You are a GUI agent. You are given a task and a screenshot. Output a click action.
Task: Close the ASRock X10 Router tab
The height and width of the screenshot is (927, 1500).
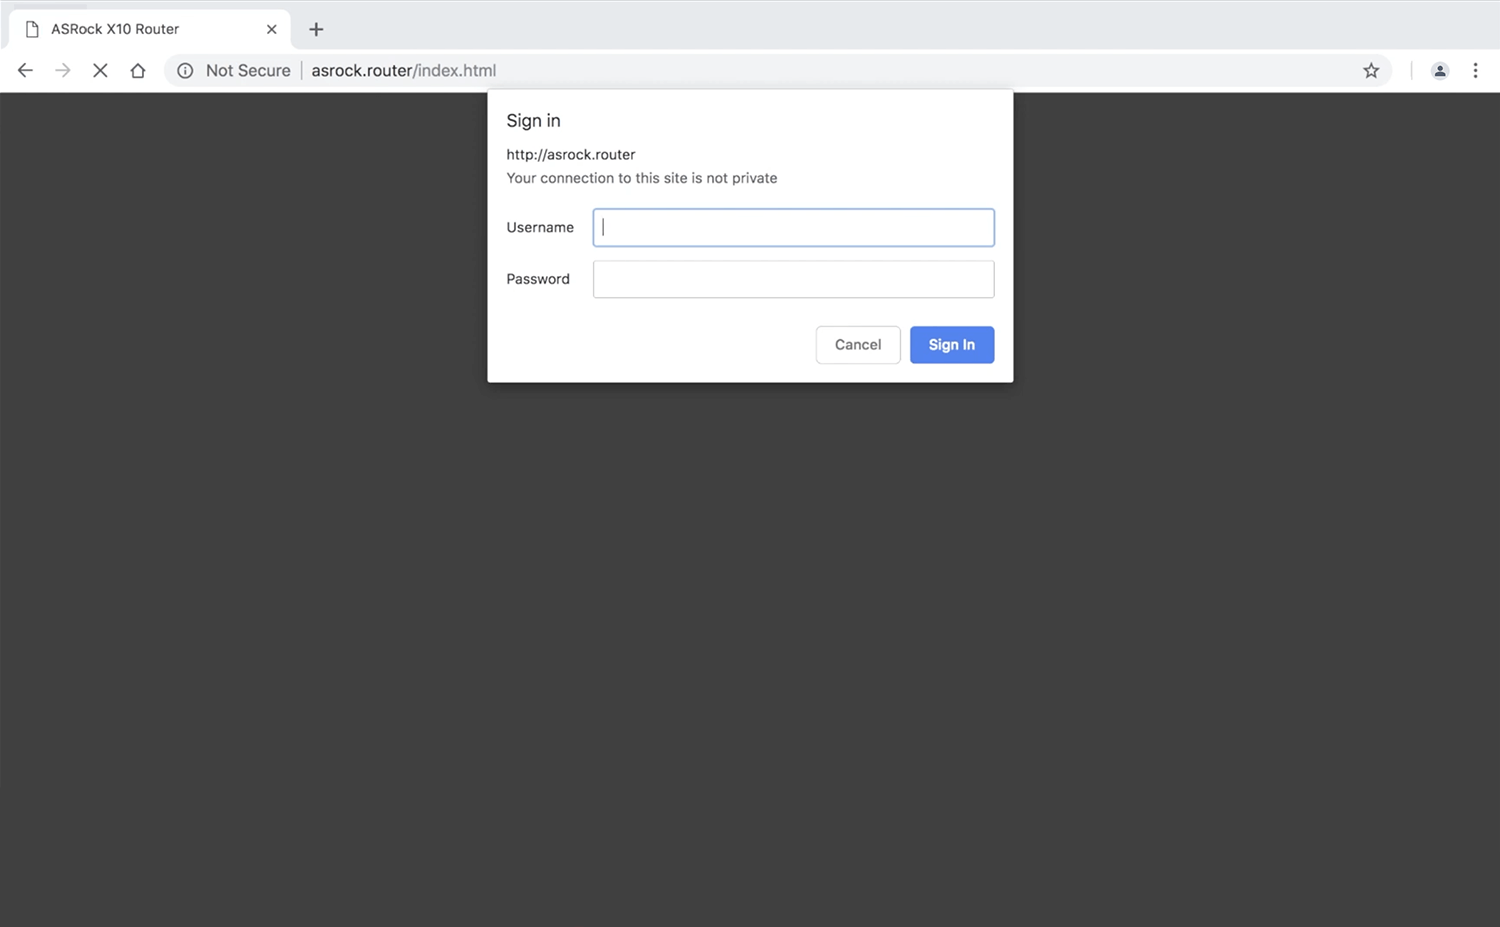pos(271,29)
